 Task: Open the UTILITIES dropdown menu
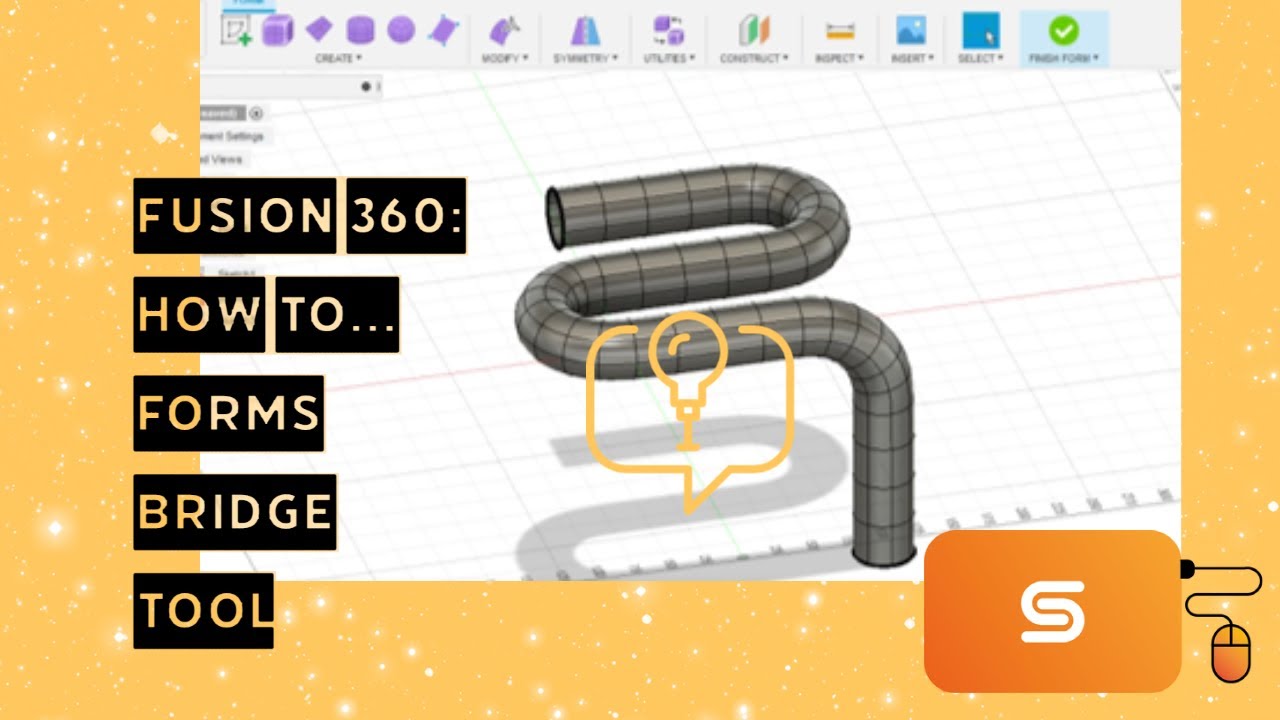tap(667, 58)
